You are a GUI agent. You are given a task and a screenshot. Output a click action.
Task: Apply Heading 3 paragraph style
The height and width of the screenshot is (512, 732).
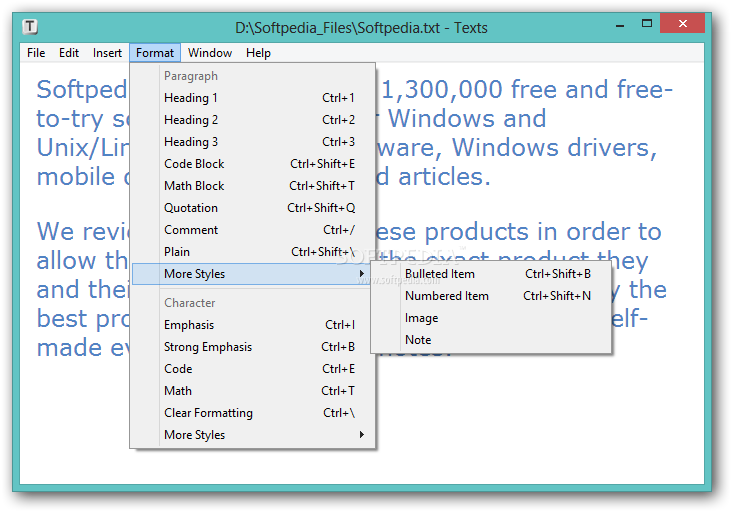[253, 142]
